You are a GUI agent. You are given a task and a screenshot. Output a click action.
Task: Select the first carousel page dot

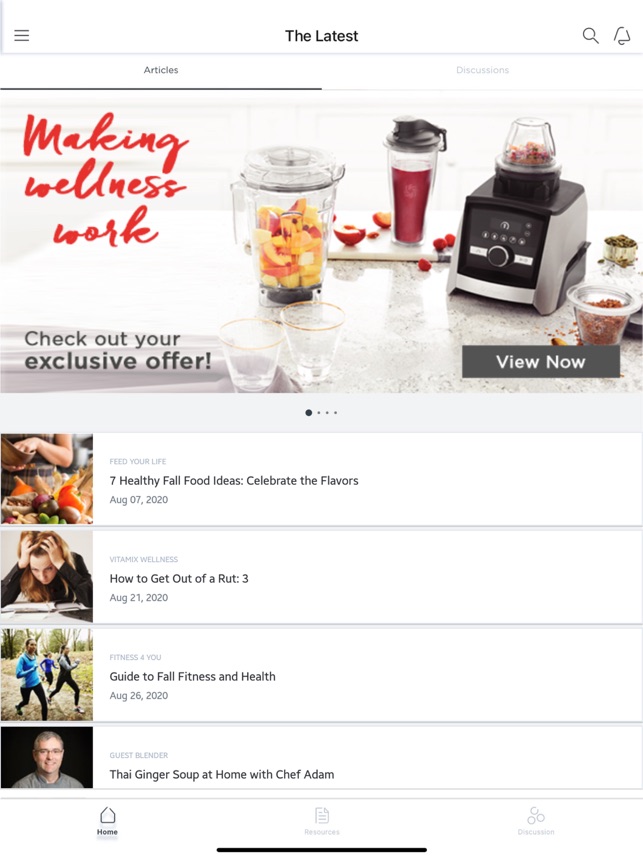point(309,413)
